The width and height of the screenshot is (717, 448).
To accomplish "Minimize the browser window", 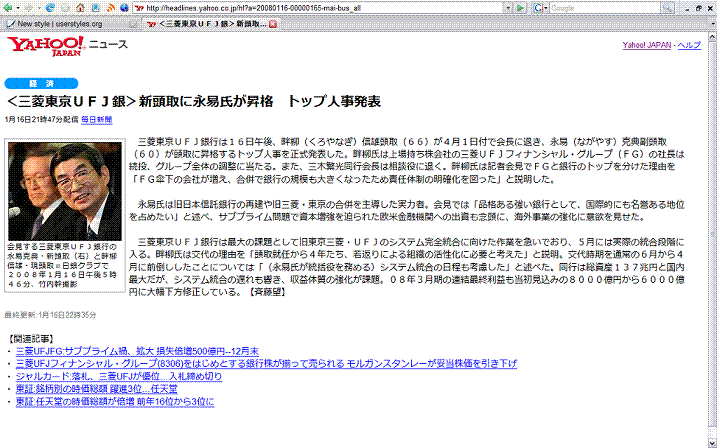I will coord(688,8).
